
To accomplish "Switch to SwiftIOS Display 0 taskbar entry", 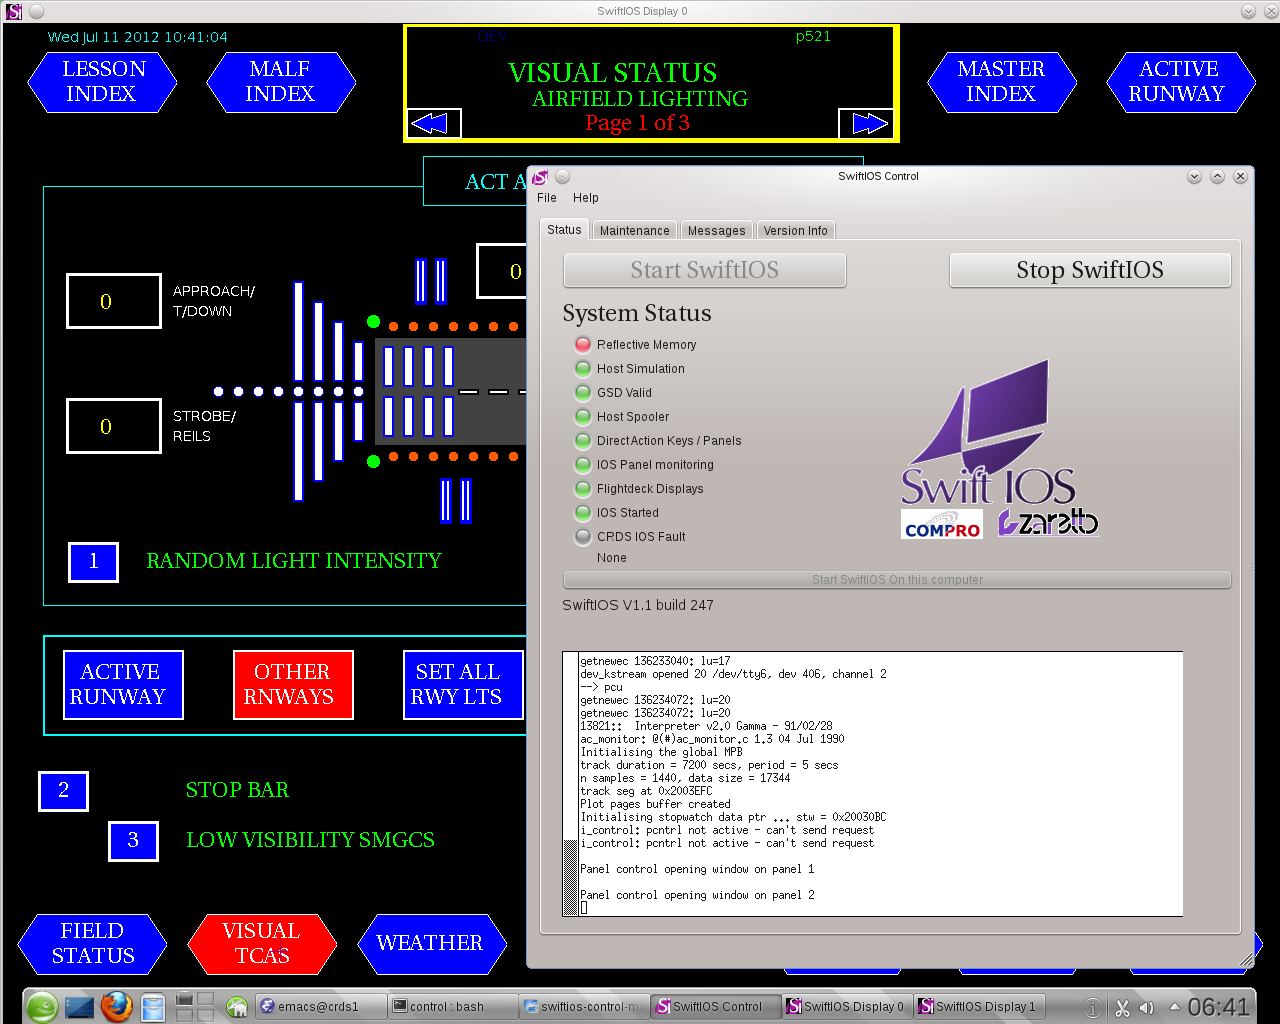I will point(847,1006).
